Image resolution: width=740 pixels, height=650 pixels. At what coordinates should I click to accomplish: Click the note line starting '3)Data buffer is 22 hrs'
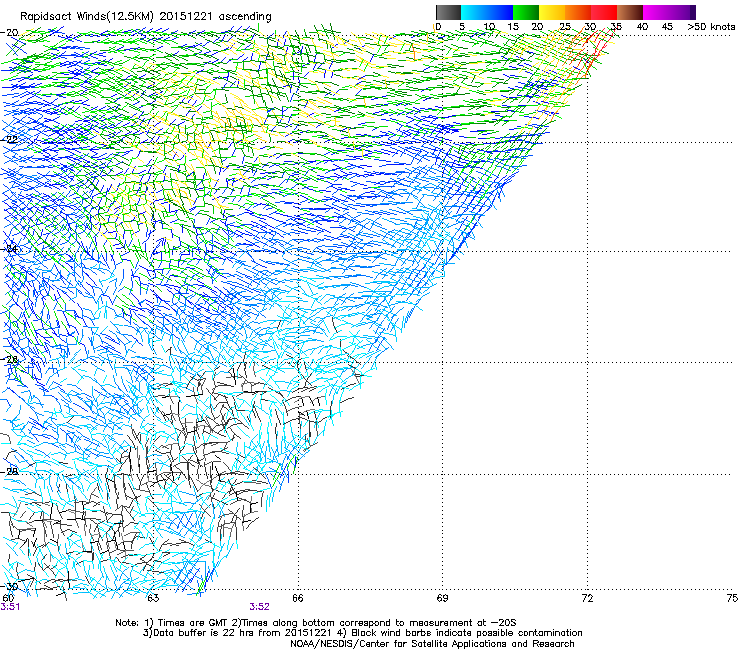(362, 633)
